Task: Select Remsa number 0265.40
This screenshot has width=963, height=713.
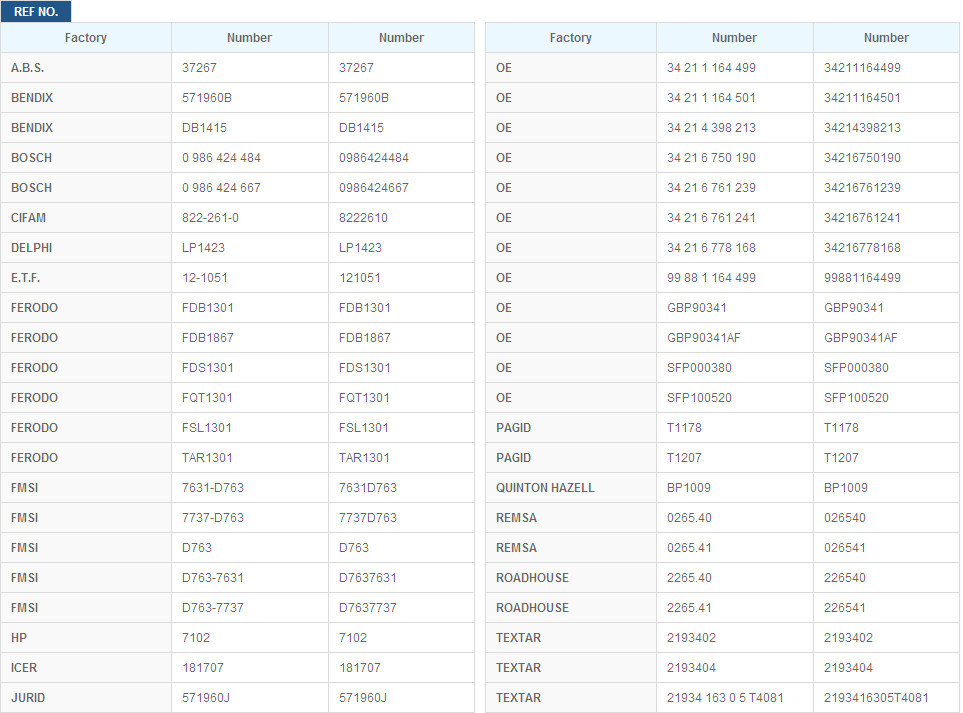Action: 689,518
